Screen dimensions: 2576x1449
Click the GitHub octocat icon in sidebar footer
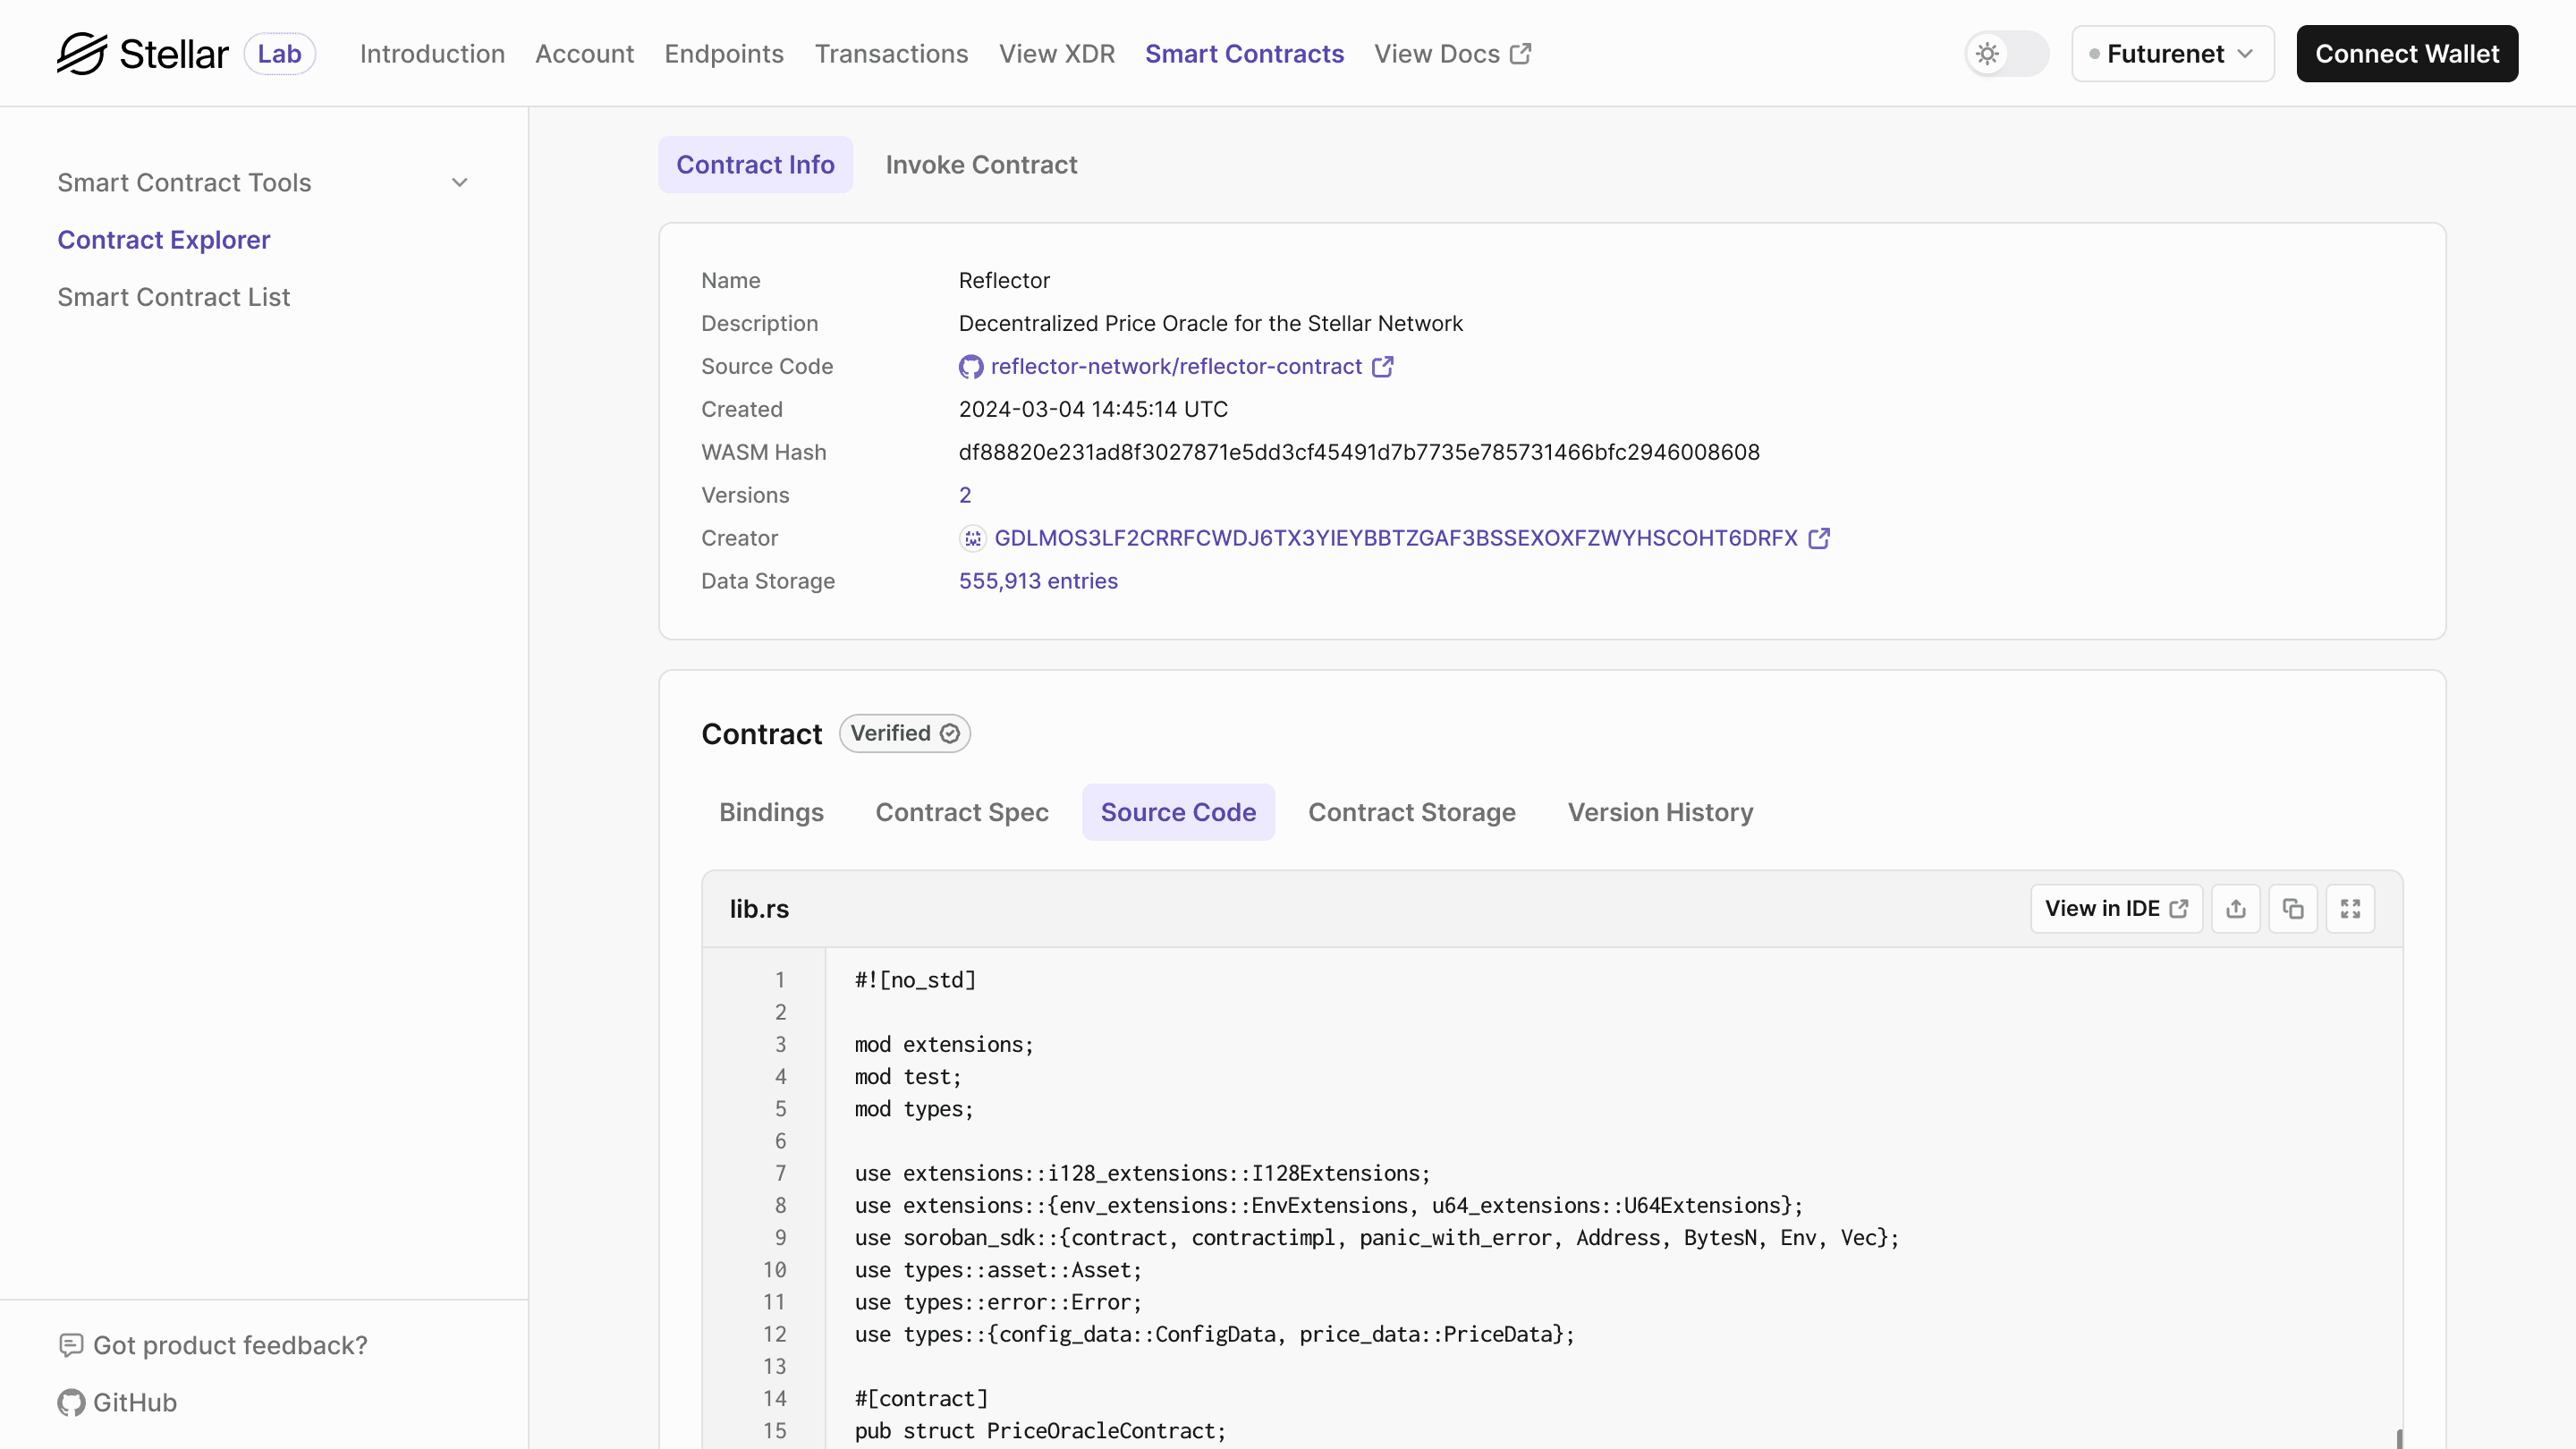tap(71, 1403)
